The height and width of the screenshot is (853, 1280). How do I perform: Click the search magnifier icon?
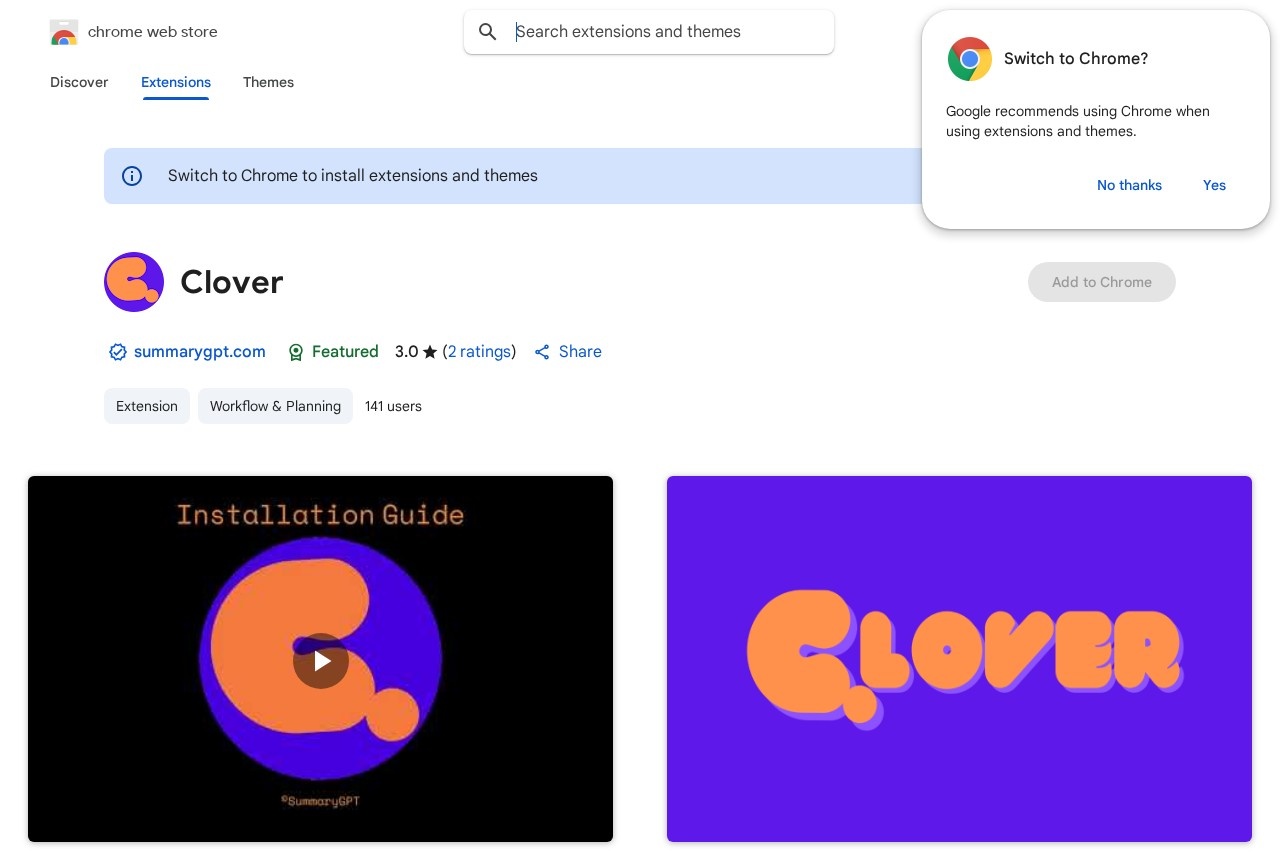tap(488, 32)
